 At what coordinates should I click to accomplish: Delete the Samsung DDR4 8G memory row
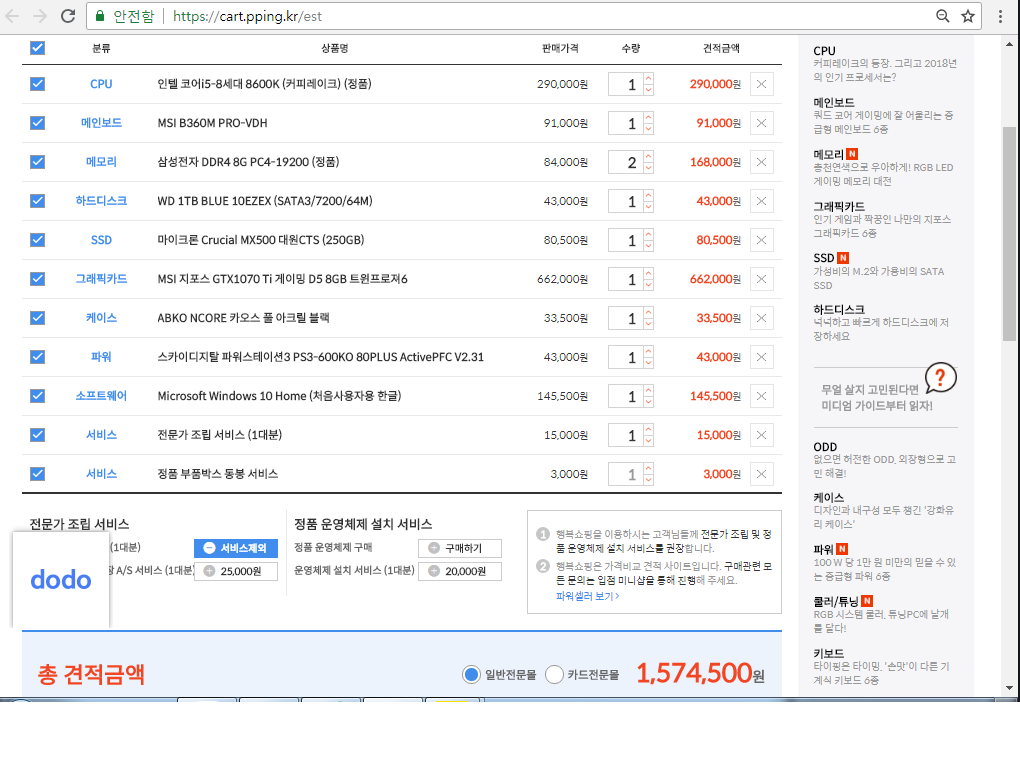point(761,162)
